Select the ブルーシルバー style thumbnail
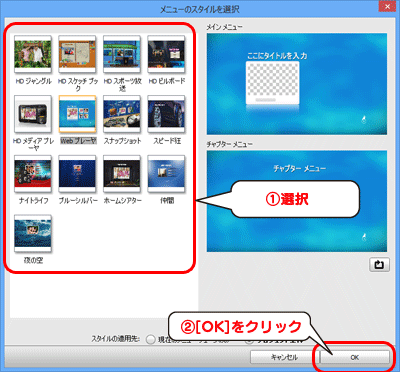 pyautogui.click(x=77, y=174)
